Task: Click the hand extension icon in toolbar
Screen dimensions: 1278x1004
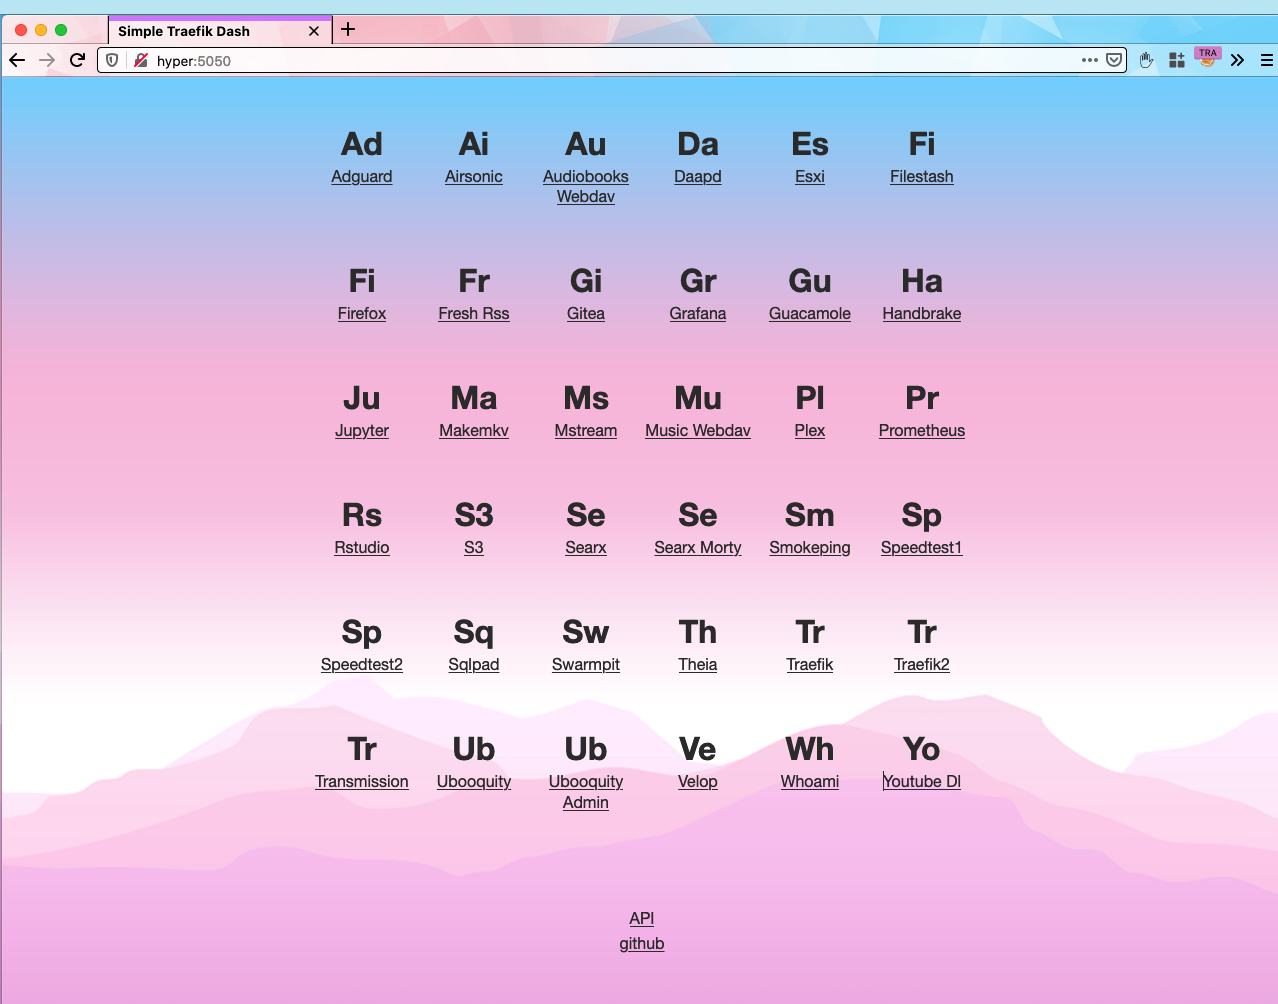Action: [1147, 60]
